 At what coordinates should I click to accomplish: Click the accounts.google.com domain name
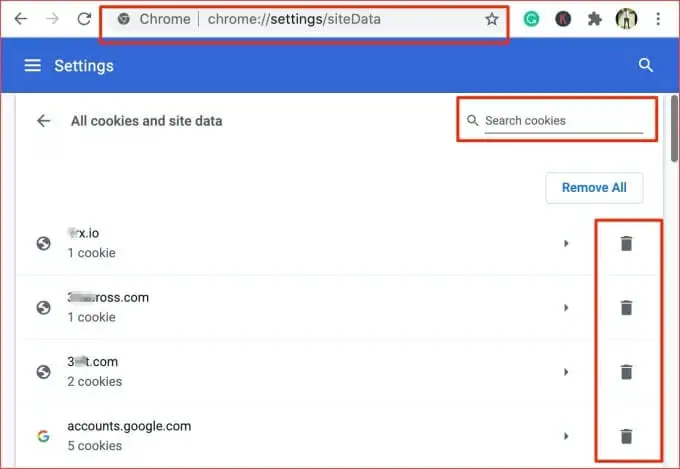[129, 426]
